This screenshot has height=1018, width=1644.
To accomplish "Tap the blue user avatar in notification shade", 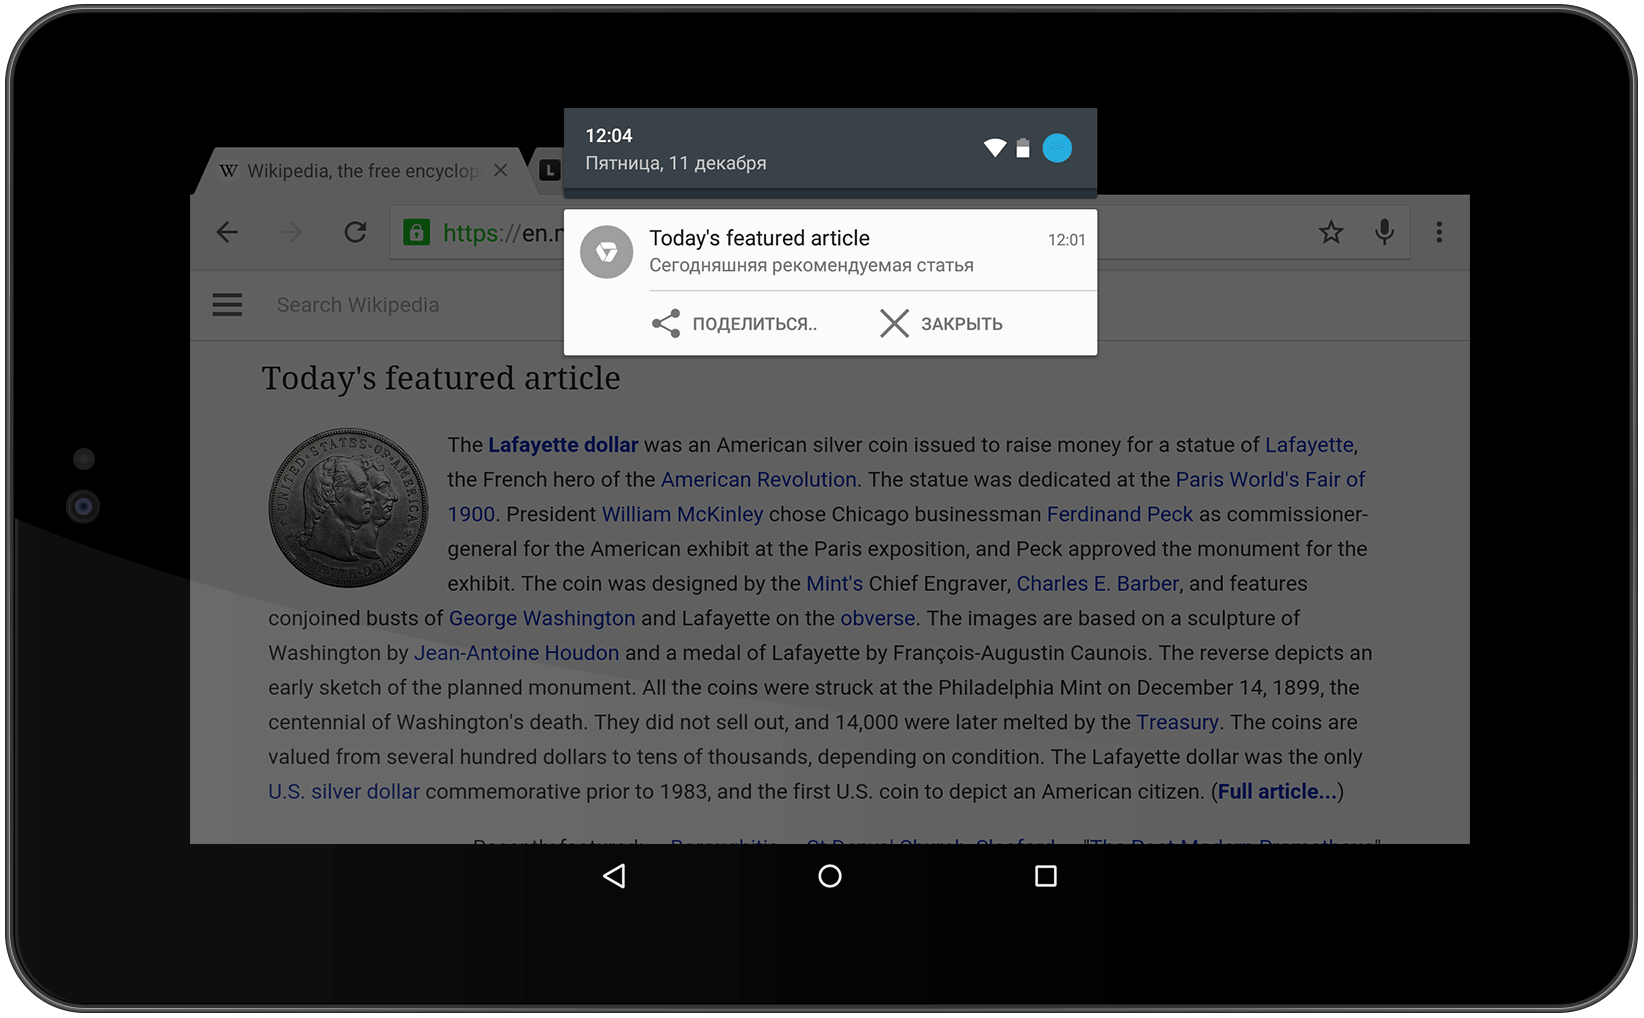I will (x=1057, y=148).
